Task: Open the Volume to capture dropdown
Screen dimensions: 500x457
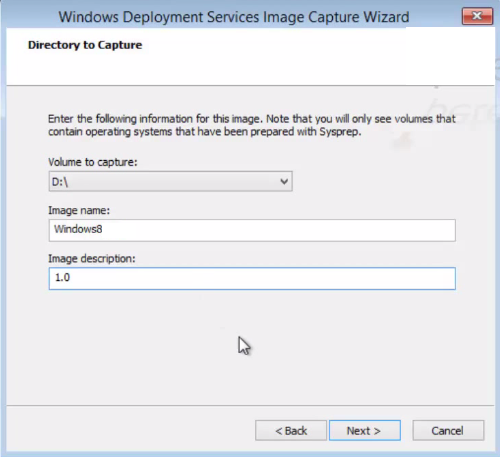Action: [x=171, y=181]
